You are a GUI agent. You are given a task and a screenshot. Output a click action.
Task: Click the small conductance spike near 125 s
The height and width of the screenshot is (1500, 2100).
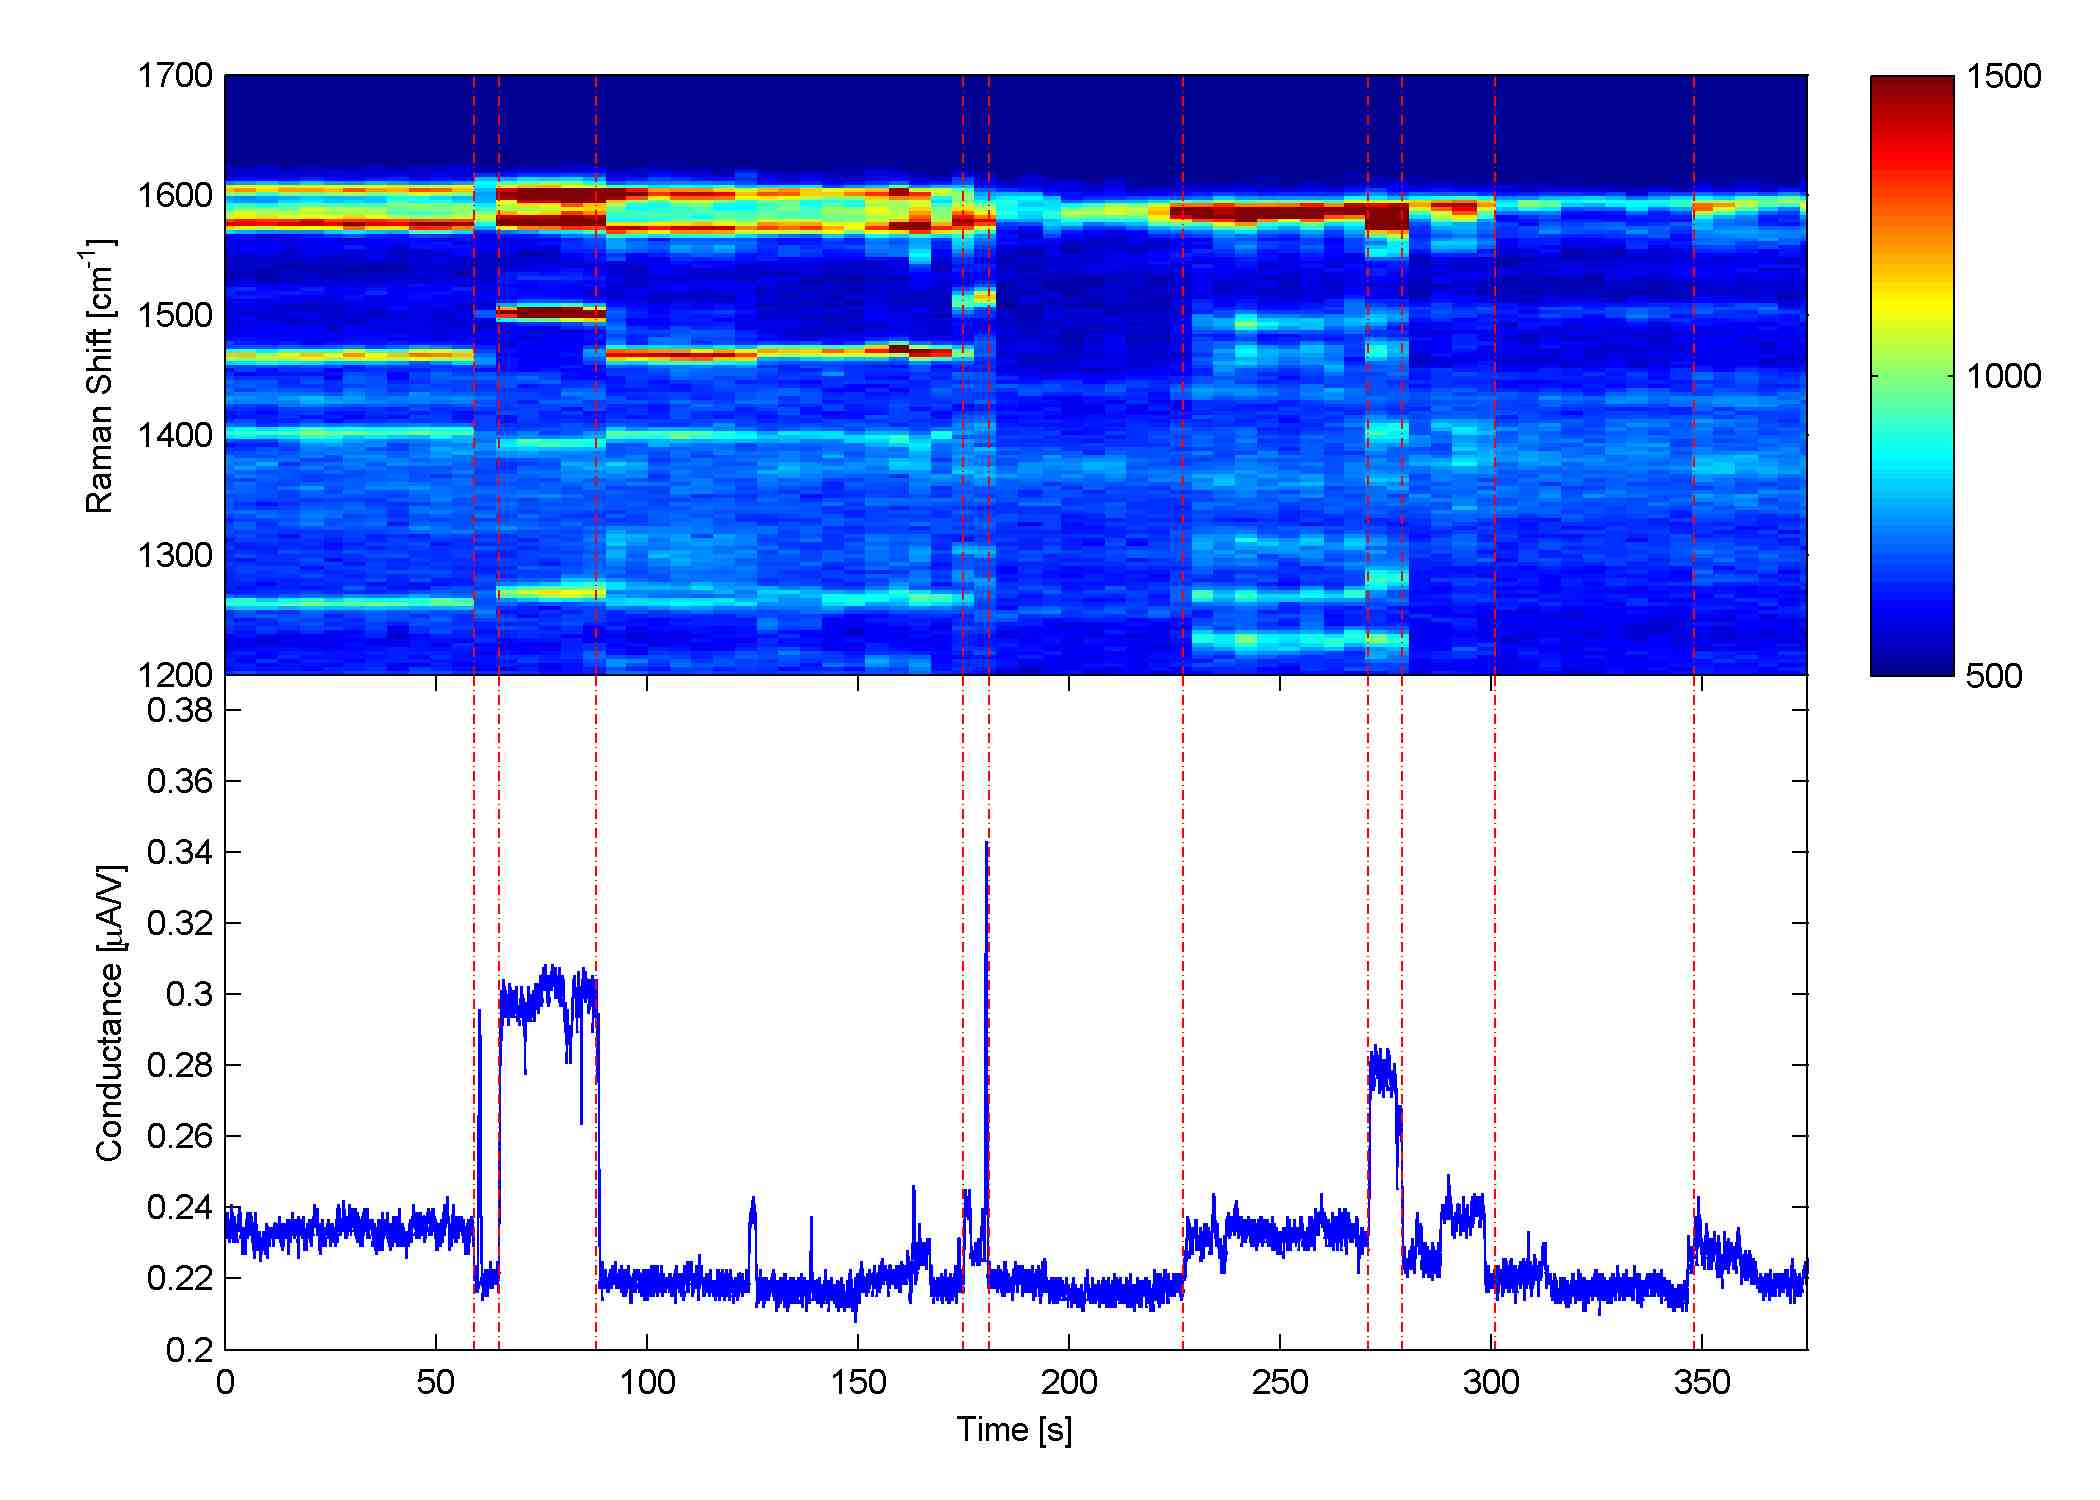pos(753,1210)
